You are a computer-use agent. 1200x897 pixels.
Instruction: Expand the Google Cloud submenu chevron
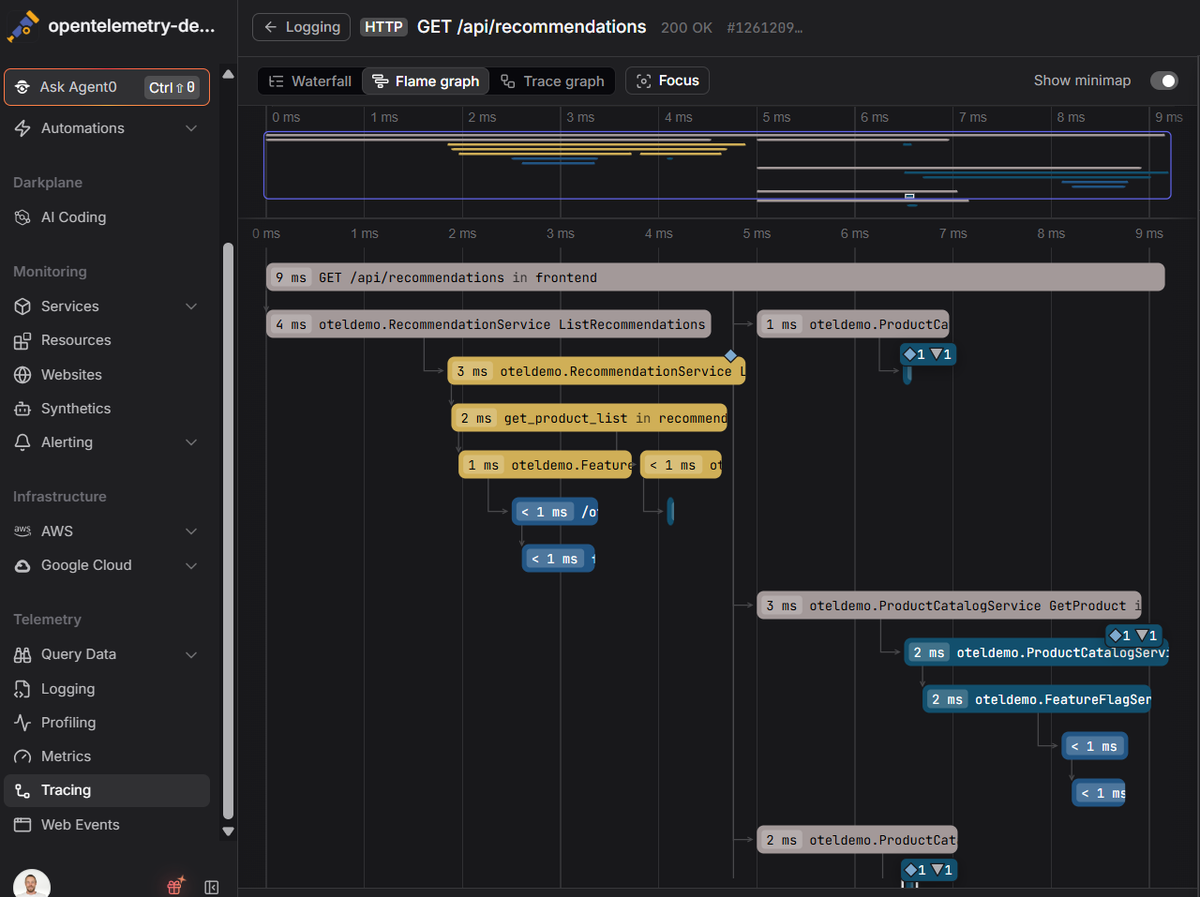click(192, 565)
